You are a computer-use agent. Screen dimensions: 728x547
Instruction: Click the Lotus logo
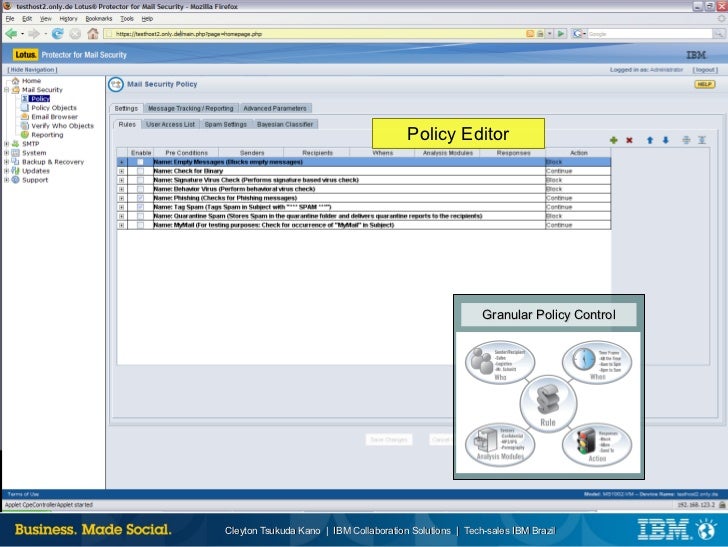click(25, 55)
